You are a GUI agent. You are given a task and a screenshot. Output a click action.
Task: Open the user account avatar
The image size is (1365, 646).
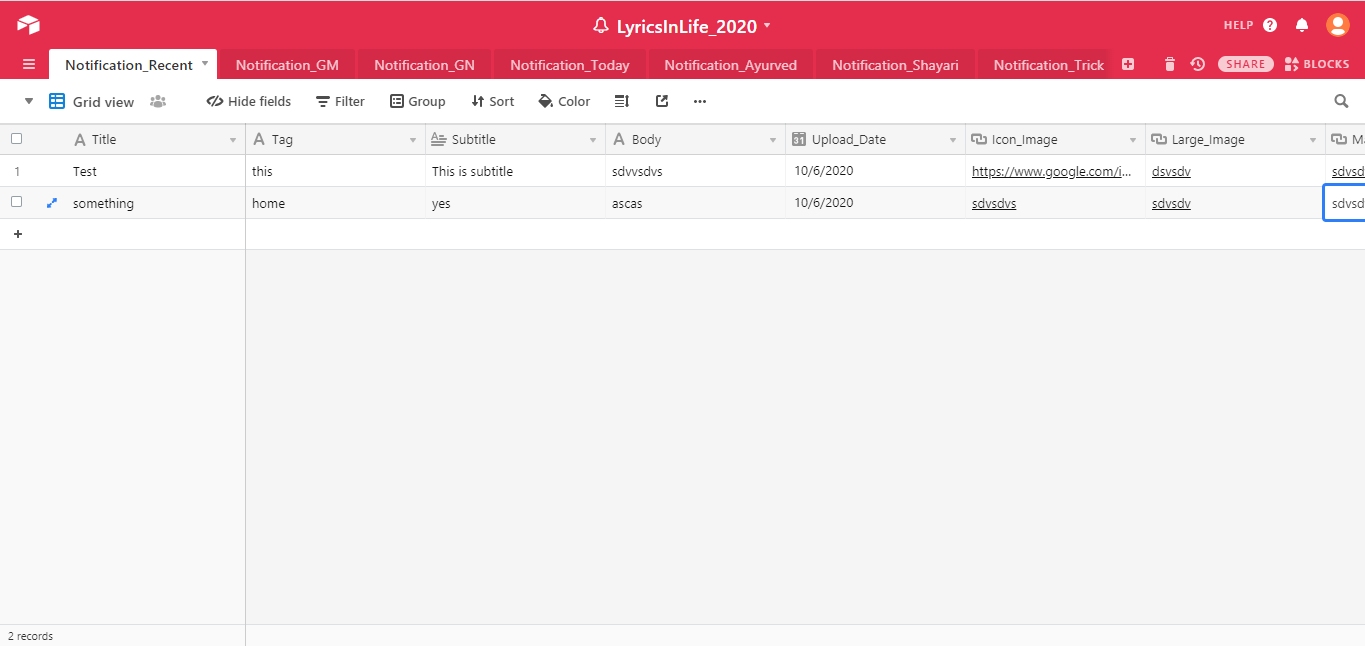pyautogui.click(x=1337, y=25)
